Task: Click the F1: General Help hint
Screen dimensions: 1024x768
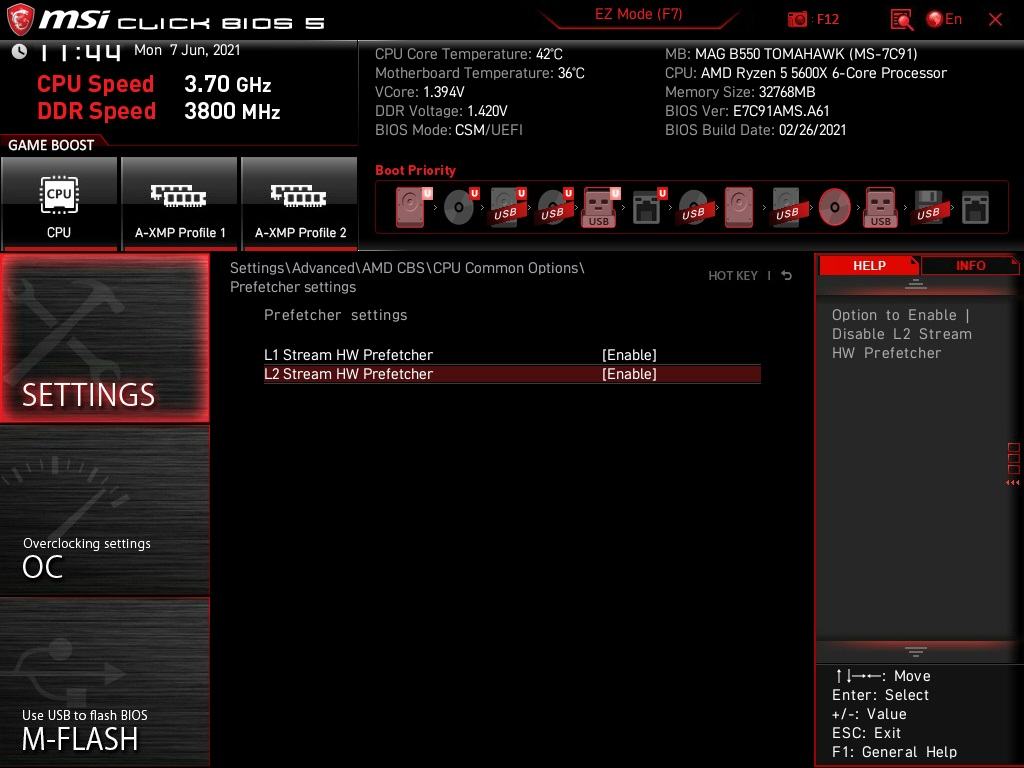Action: [x=894, y=752]
